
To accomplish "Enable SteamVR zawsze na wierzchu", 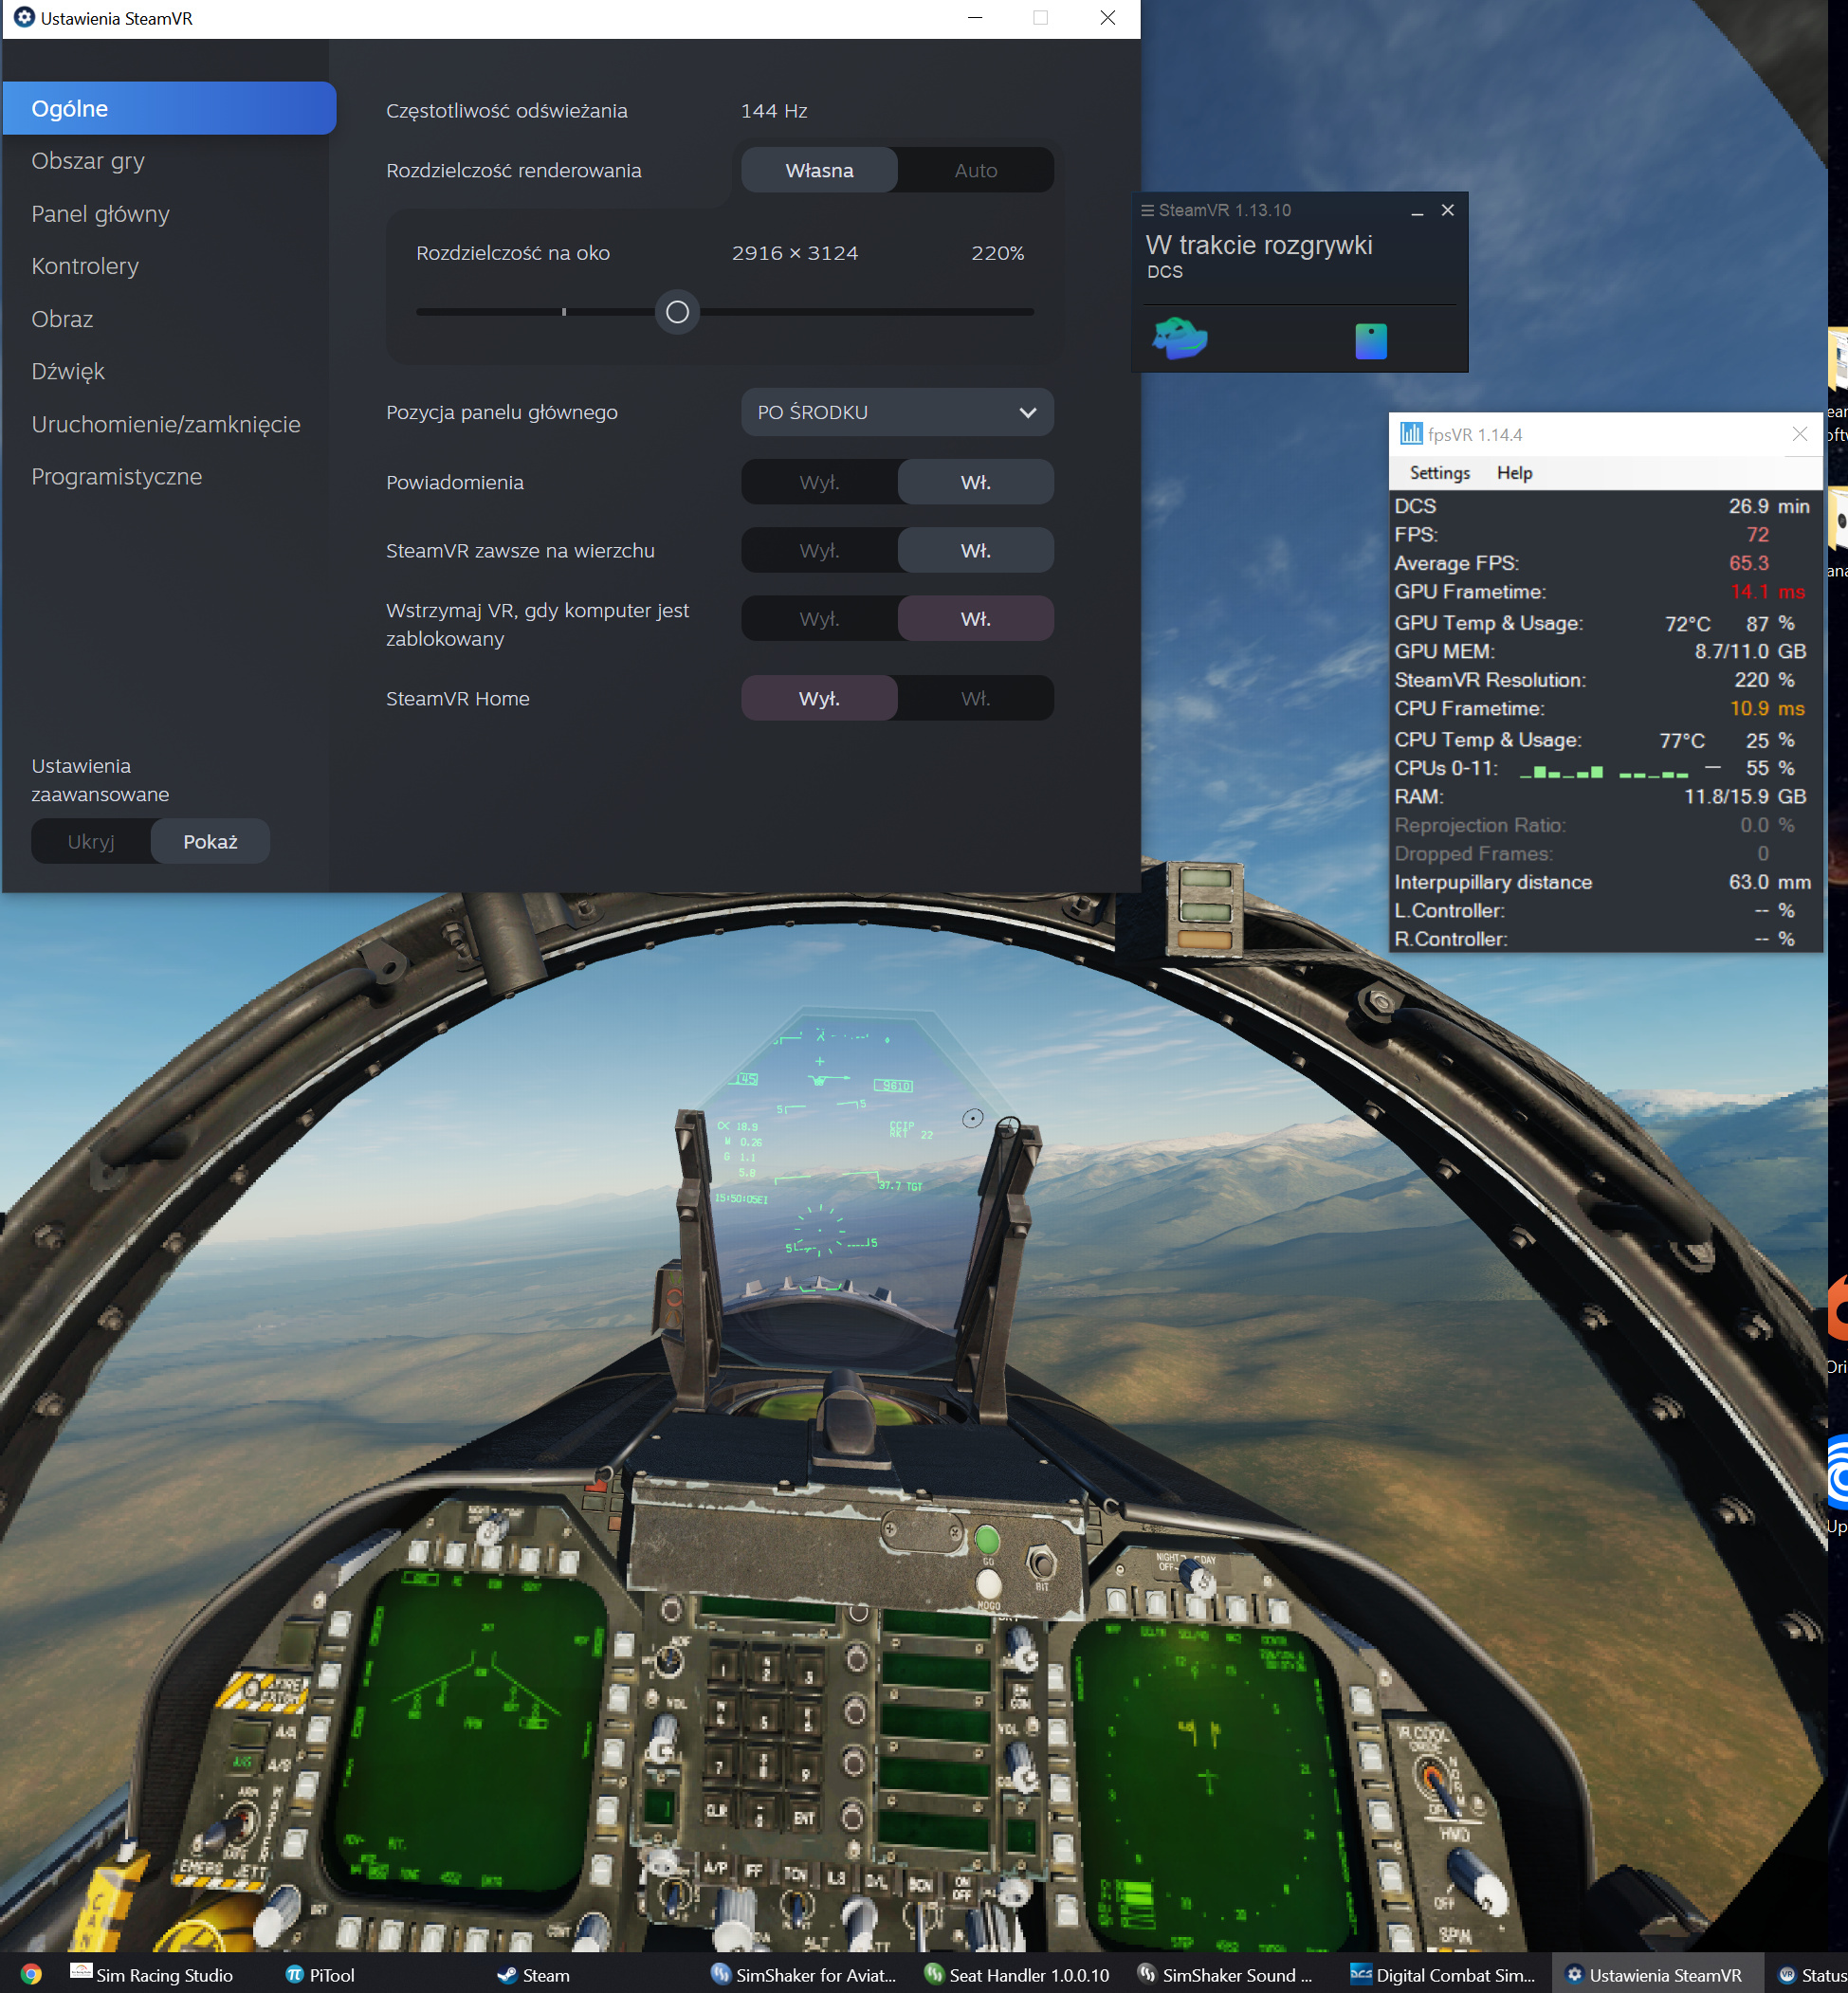I will (975, 550).
